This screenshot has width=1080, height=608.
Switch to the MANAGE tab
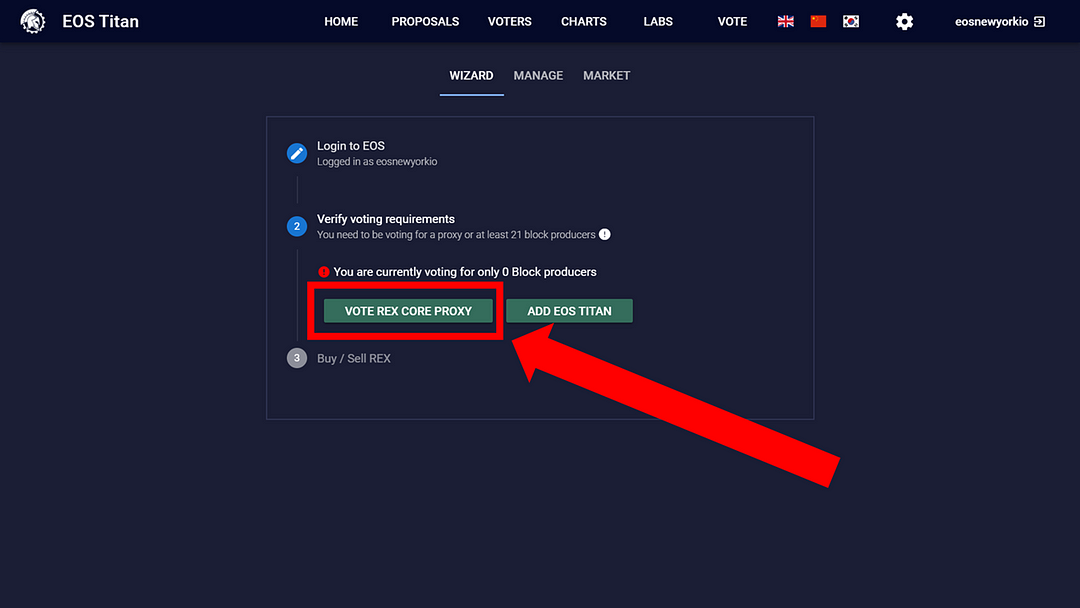click(x=538, y=76)
